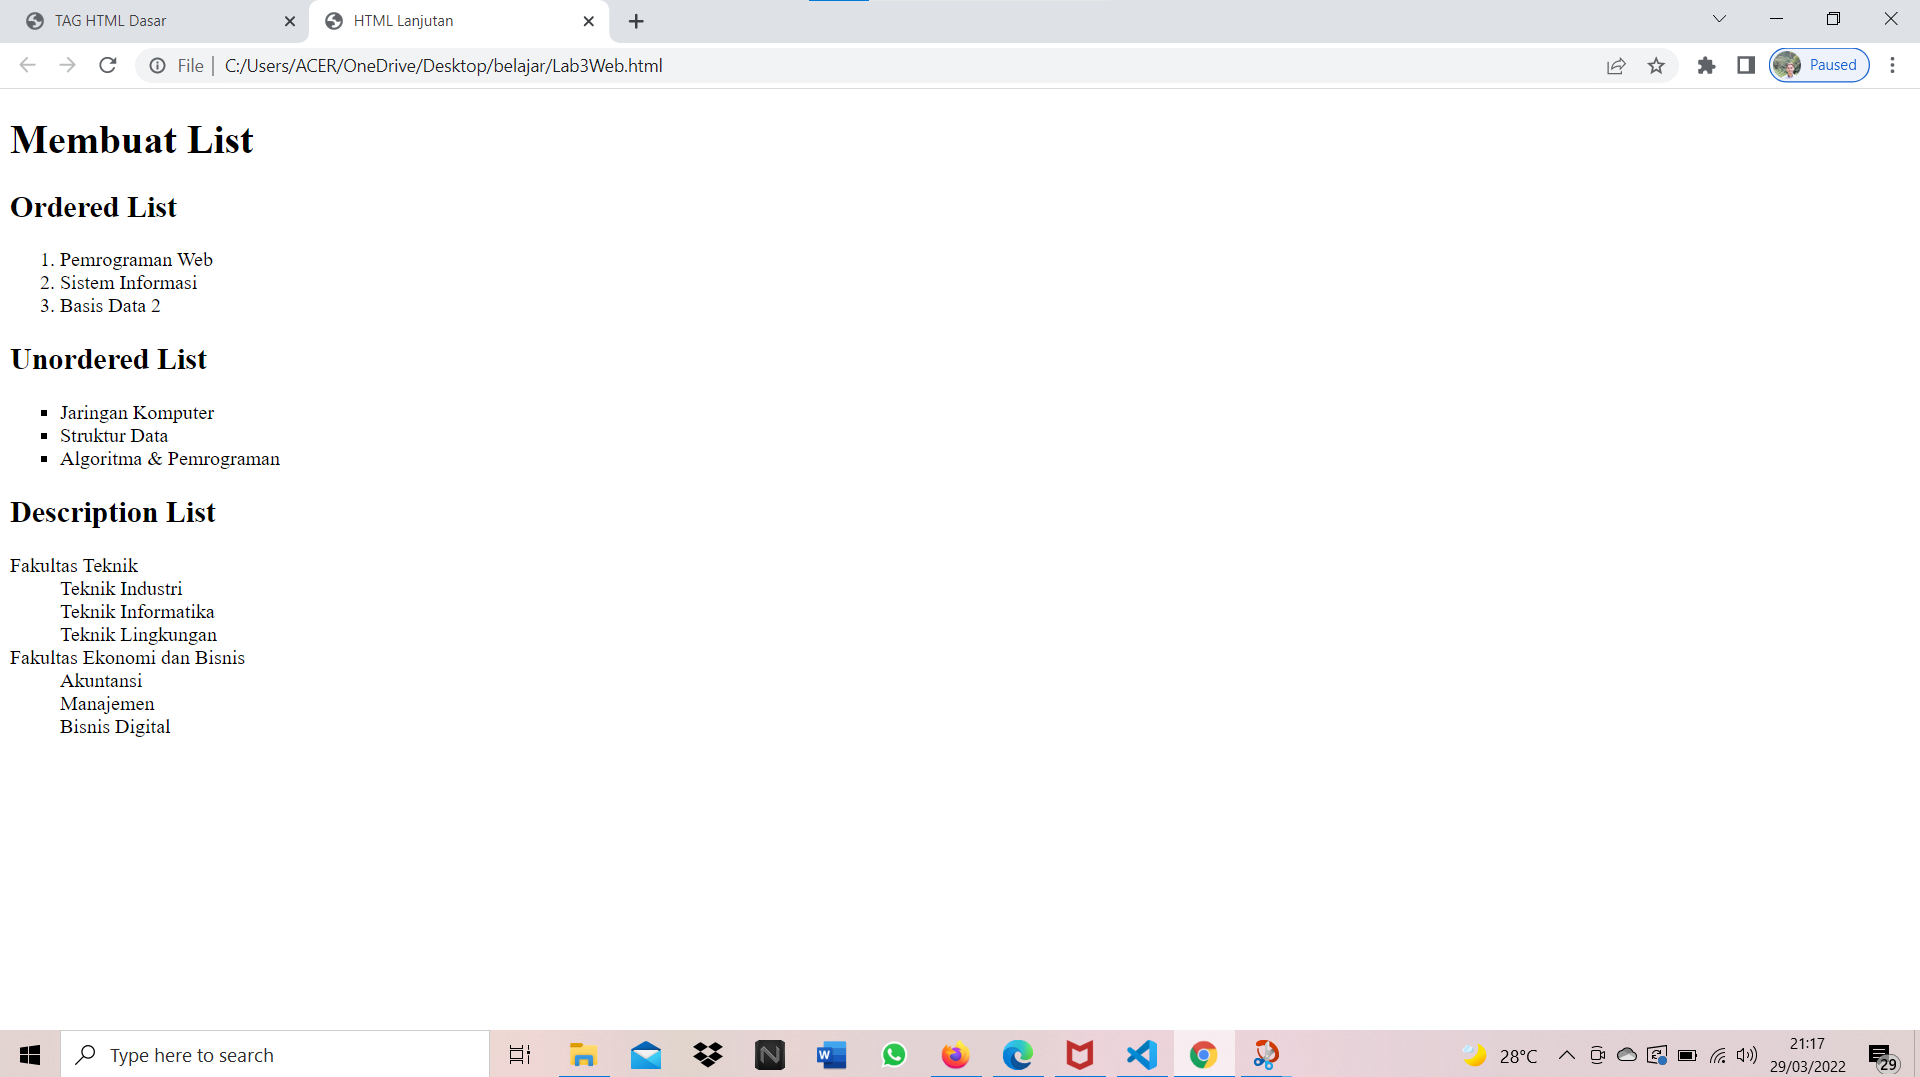Open Firefox from the taskbar
Viewport: 1920px width, 1077px height.
955,1054
